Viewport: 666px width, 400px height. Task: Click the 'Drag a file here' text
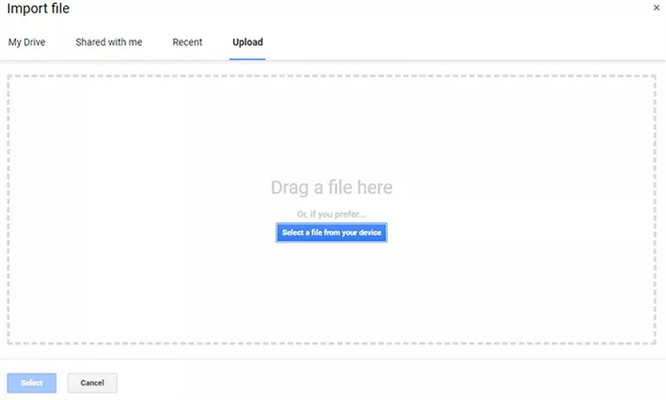point(331,188)
